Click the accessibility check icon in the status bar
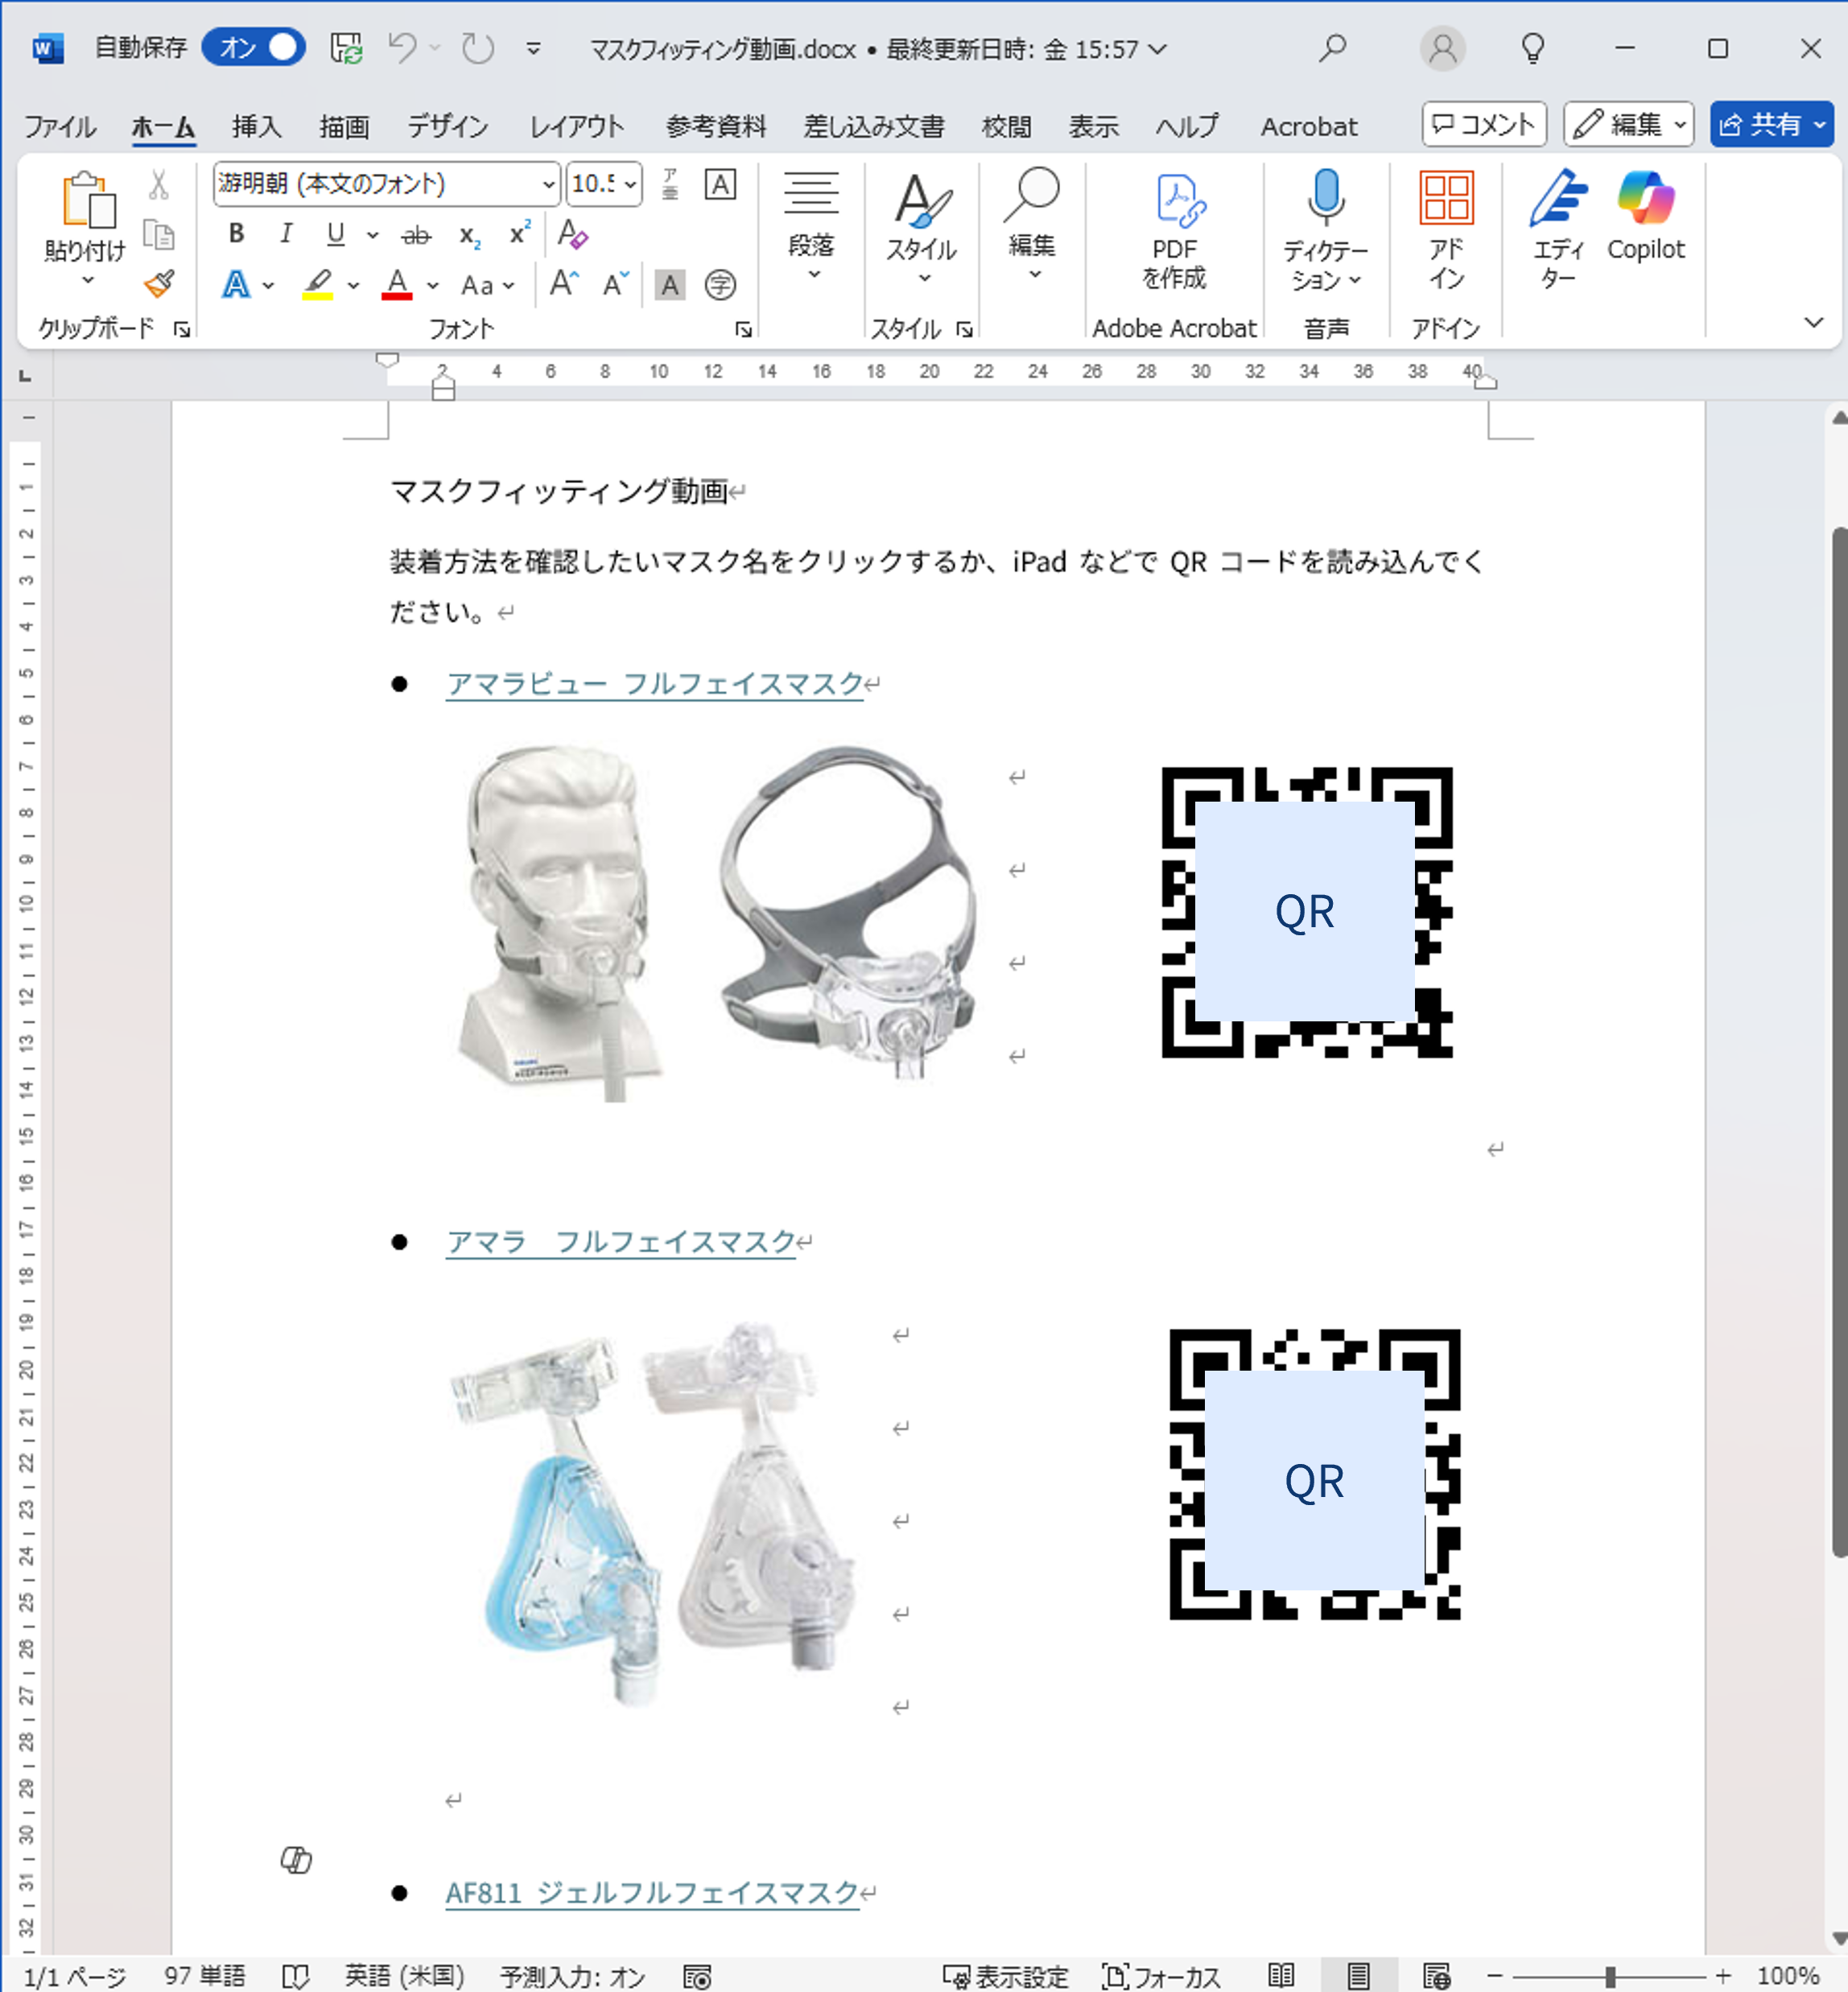The height and width of the screenshot is (1992, 1848). coord(697,1976)
